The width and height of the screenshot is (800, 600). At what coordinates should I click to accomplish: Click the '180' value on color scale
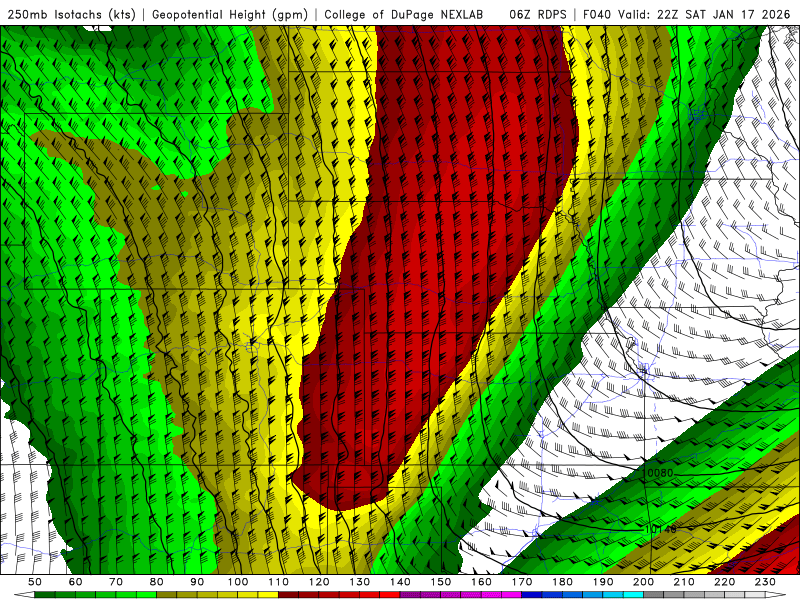tap(562, 582)
